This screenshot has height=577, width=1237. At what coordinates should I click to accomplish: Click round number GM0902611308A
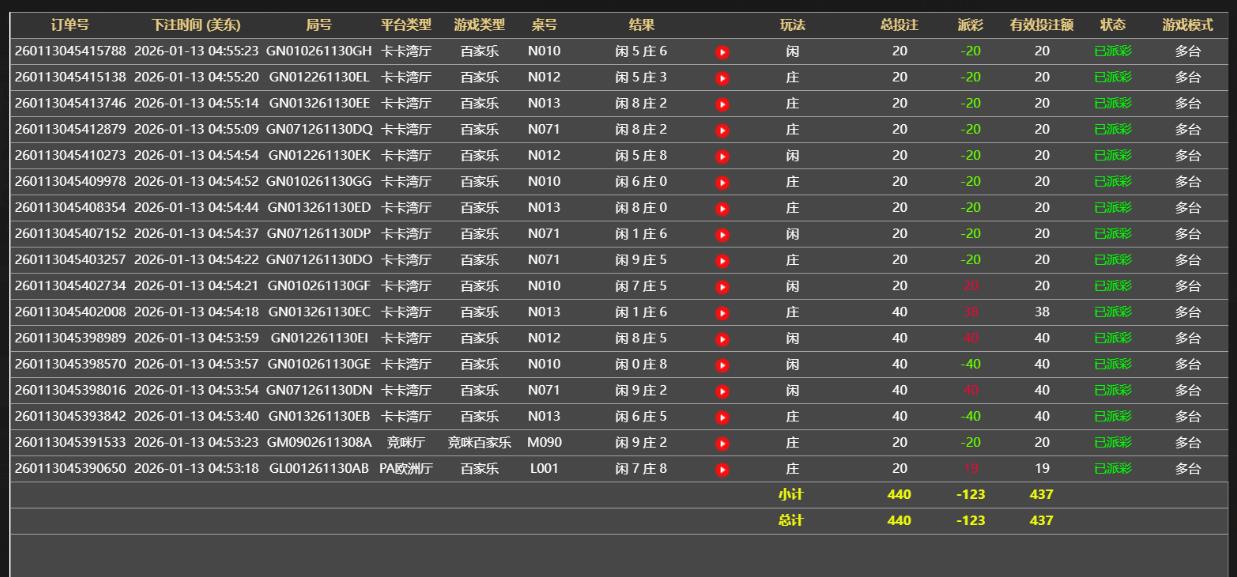(319, 442)
